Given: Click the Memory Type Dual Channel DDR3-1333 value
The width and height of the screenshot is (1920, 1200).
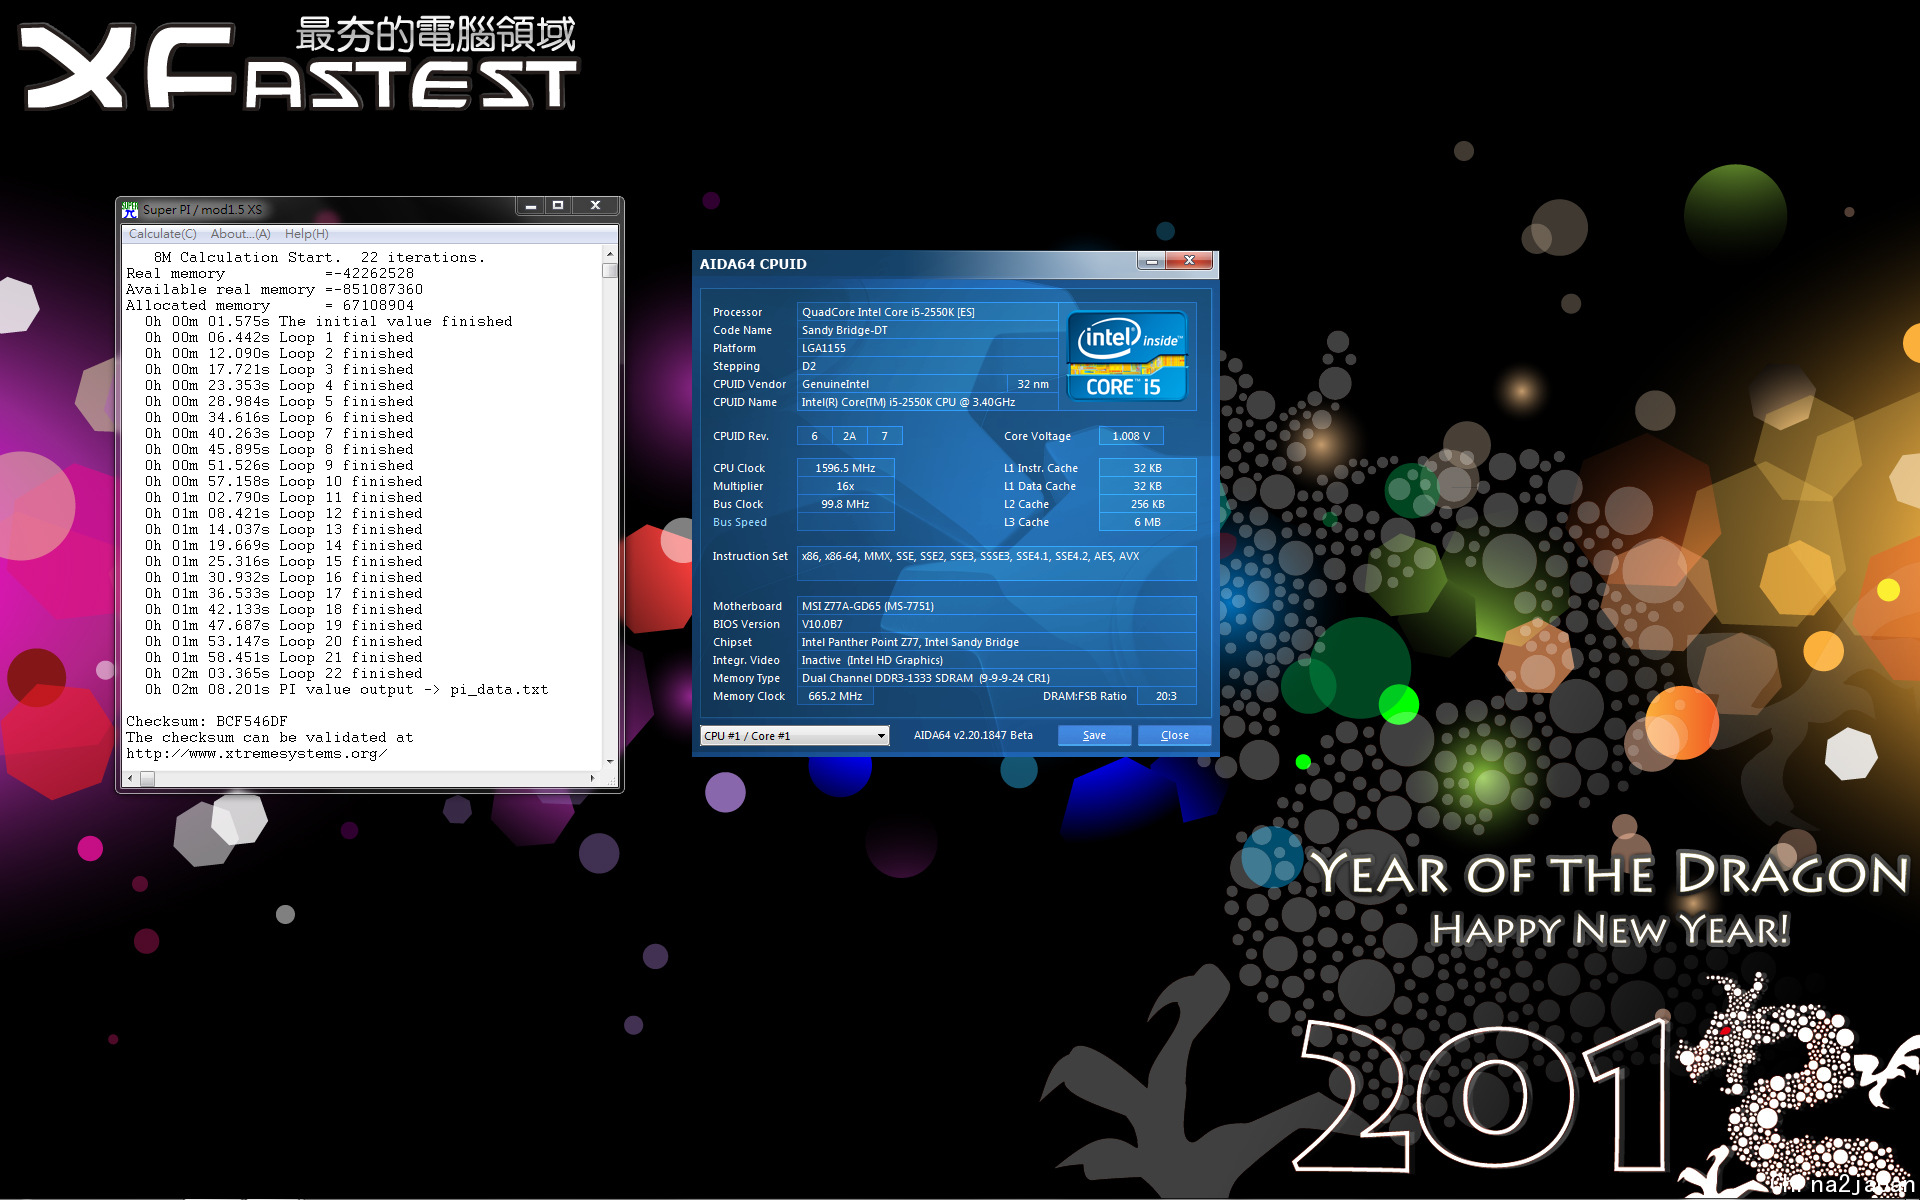Looking at the screenshot, I should 996,678.
